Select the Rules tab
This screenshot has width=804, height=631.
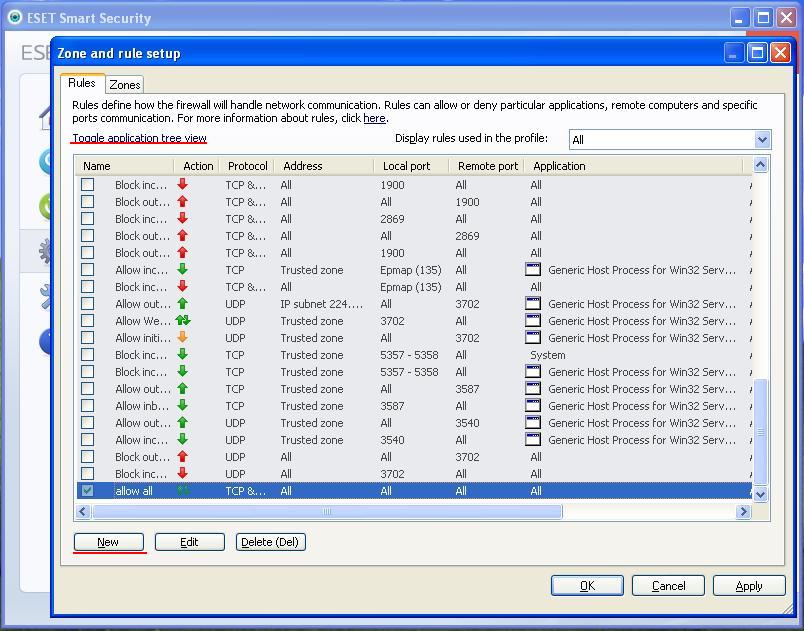82,83
